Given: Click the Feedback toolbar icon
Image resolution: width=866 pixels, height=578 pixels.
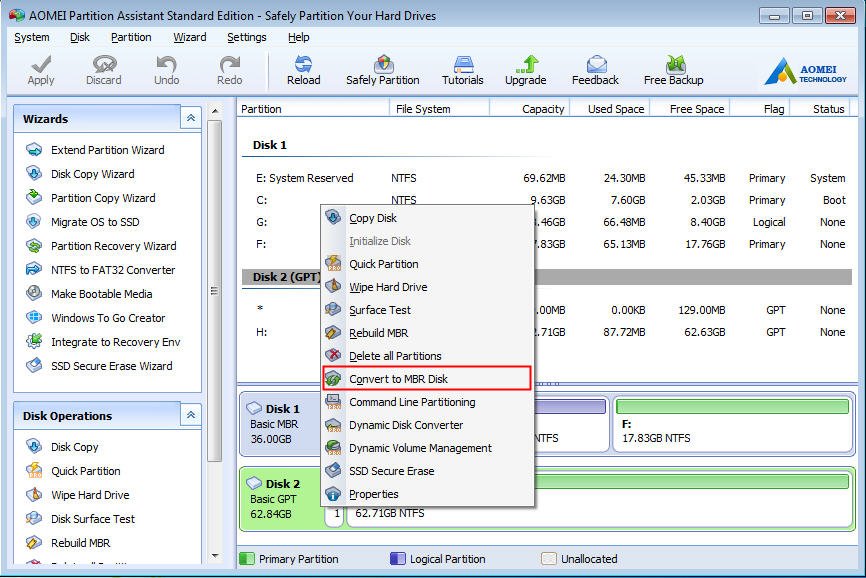Looking at the screenshot, I should tap(595, 70).
